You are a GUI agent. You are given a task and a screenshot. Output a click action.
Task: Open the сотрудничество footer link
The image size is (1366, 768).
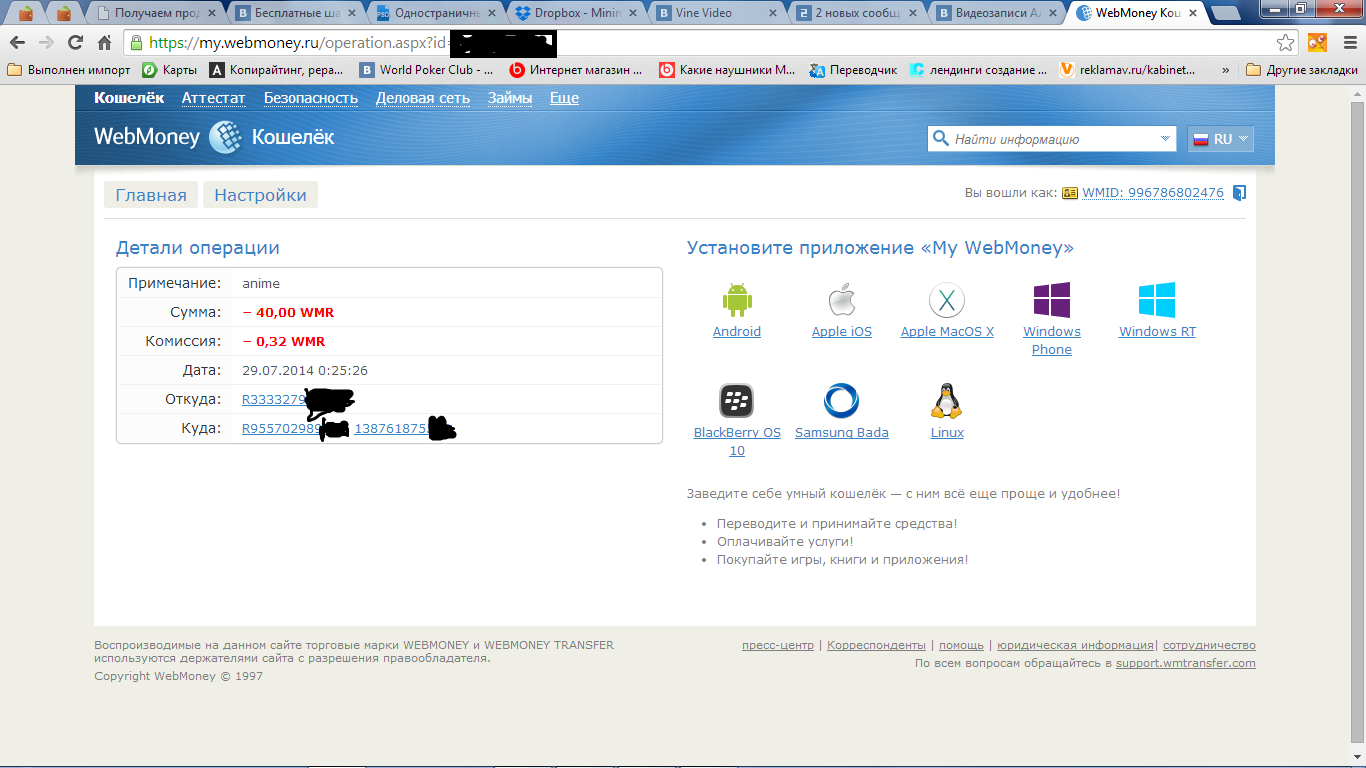[x=1209, y=645]
